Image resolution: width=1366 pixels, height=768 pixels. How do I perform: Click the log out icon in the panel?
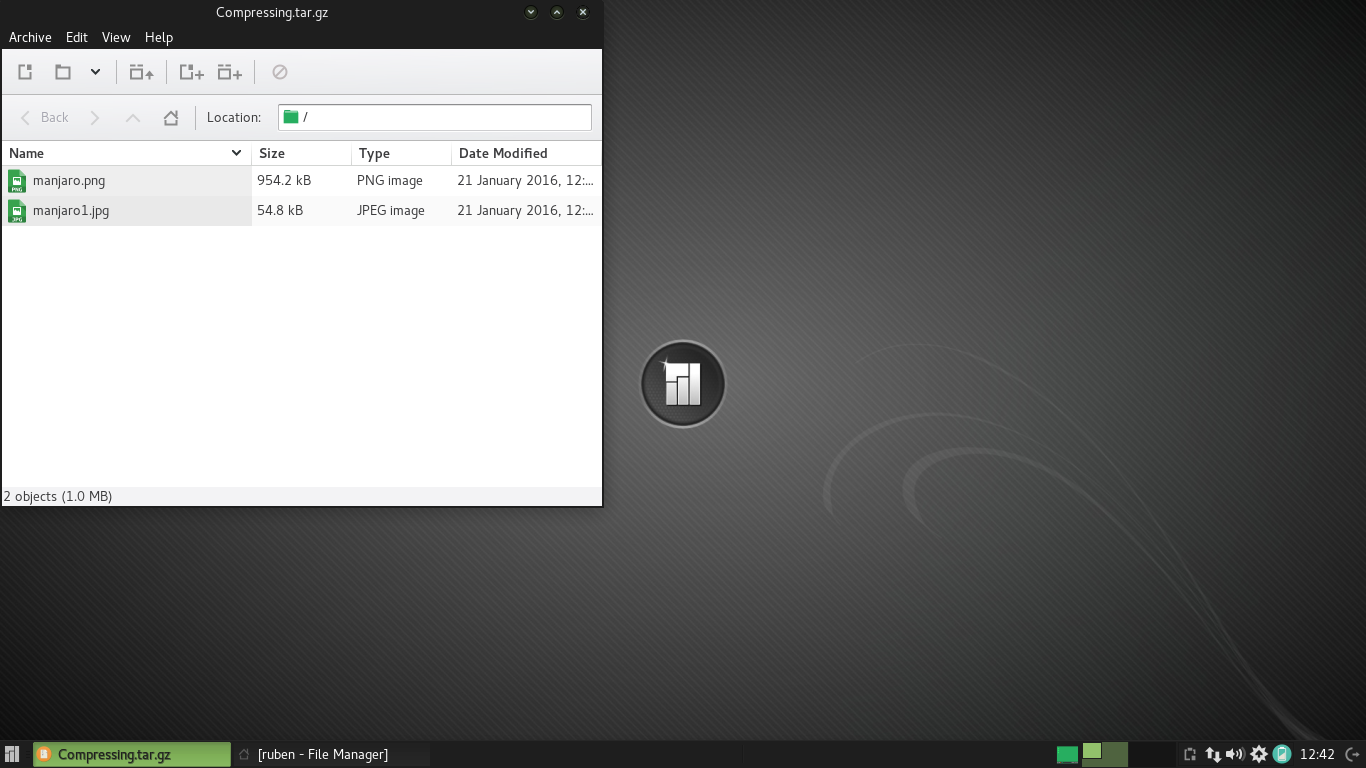(x=1352, y=754)
